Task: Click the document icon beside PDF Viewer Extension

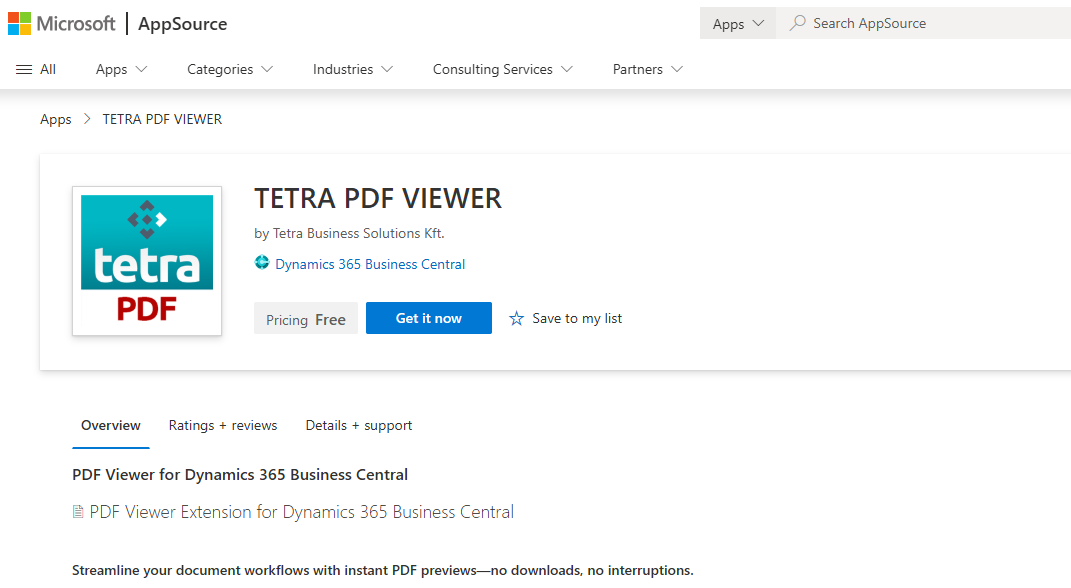Action: pyautogui.click(x=77, y=511)
